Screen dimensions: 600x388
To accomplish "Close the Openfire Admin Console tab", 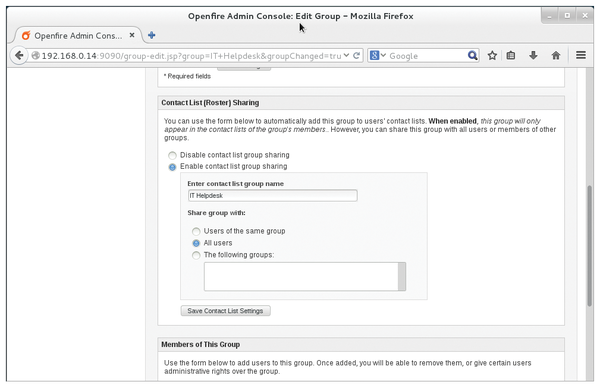I will [x=132, y=35].
